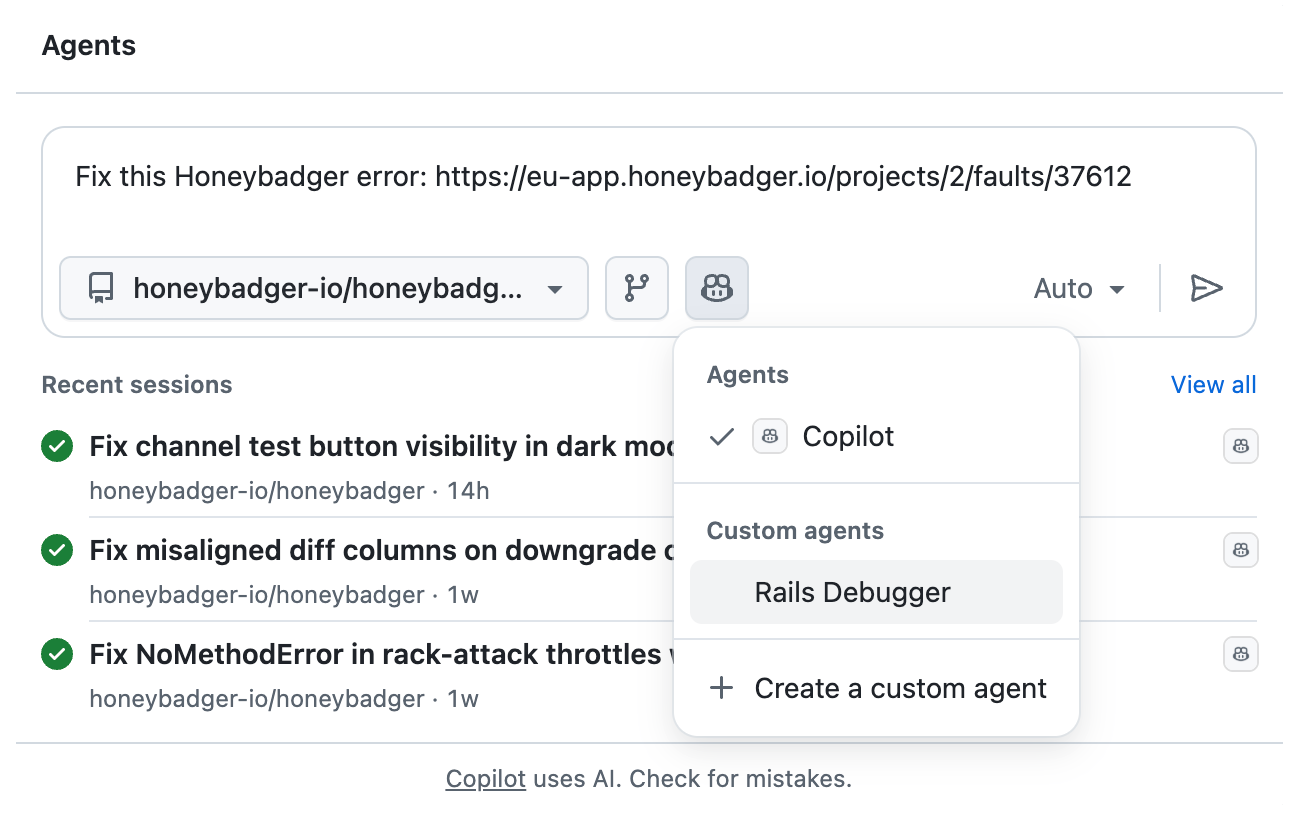Select the Copilot agent with checkmark
The height and width of the screenshot is (820, 1300).
(848, 436)
